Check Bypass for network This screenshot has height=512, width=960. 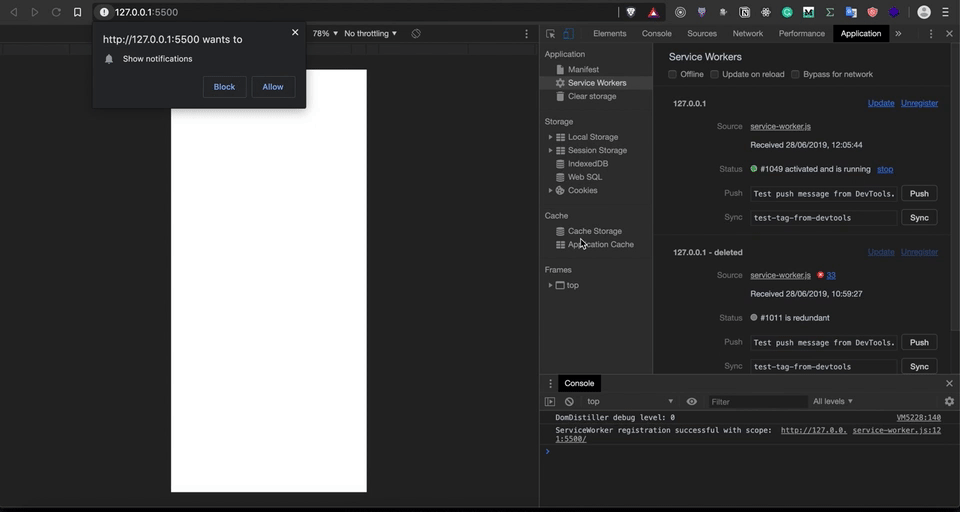click(x=795, y=74)
